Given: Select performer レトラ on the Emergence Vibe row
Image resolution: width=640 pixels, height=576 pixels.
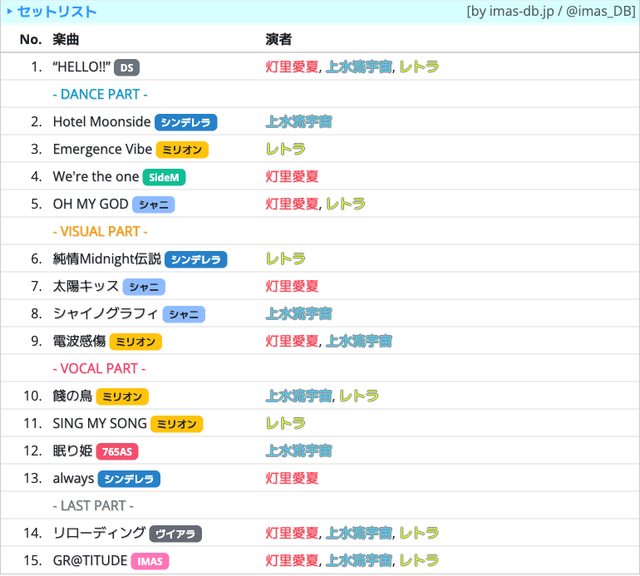Looking at the screenshot, I should (x=285, y=149).
